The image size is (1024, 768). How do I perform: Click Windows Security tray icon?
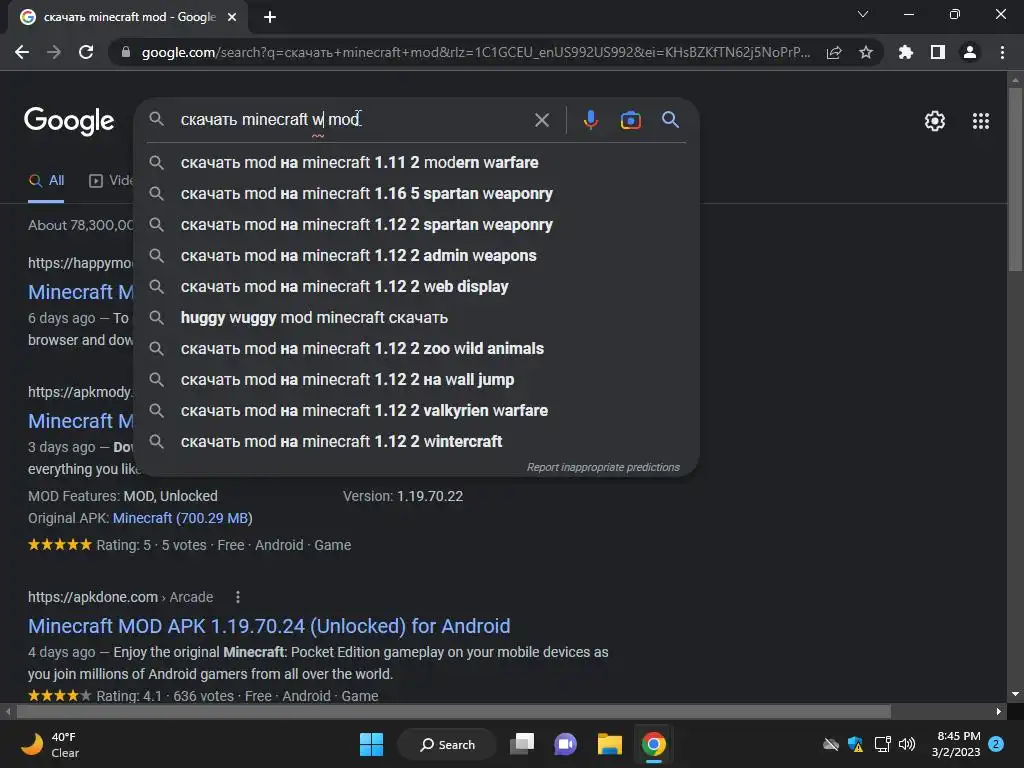[856, 744]
